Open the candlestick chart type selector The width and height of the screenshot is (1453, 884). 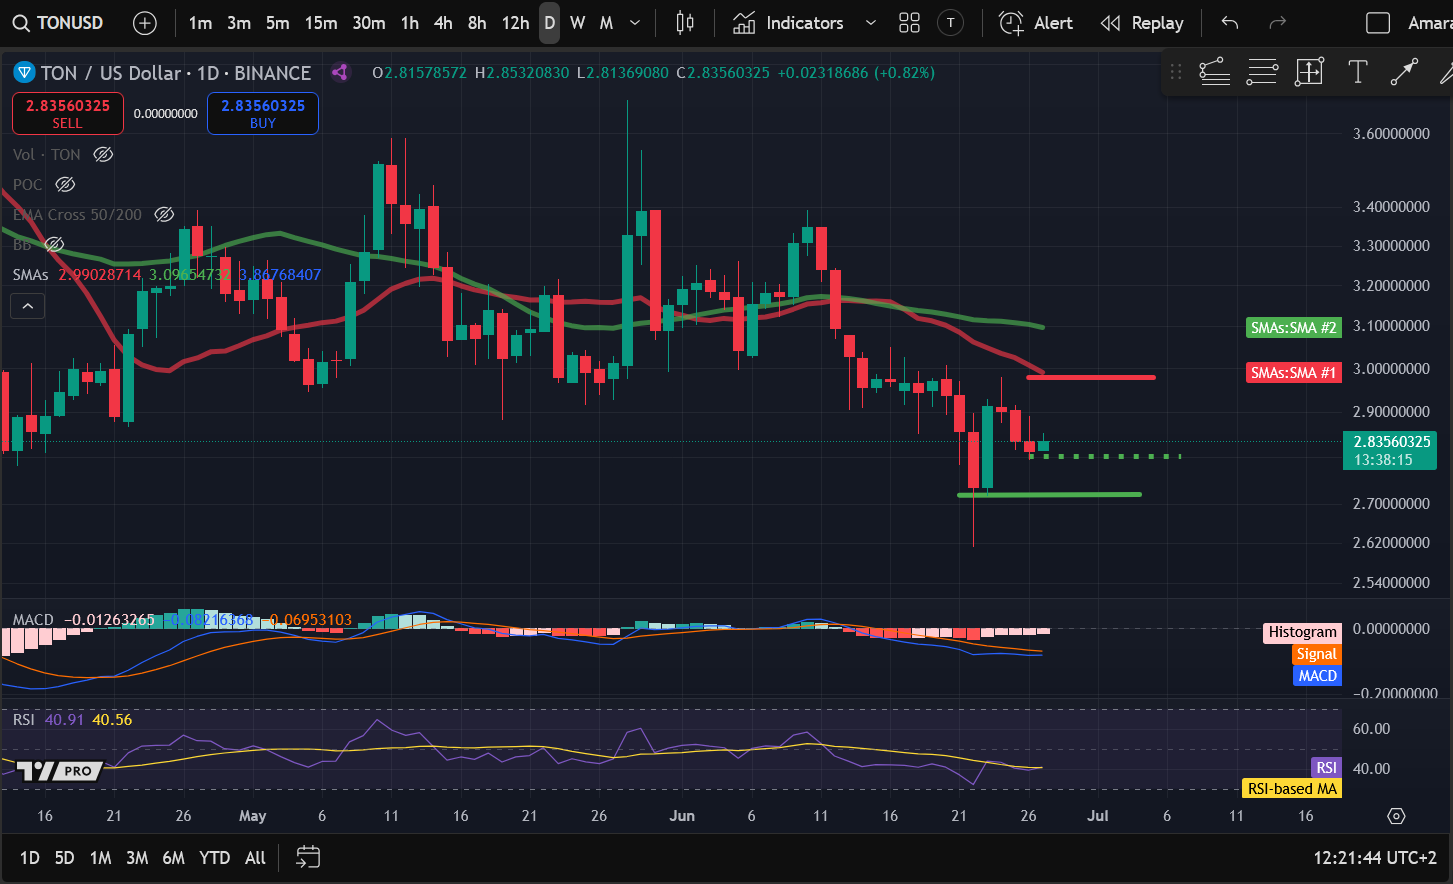685,23
